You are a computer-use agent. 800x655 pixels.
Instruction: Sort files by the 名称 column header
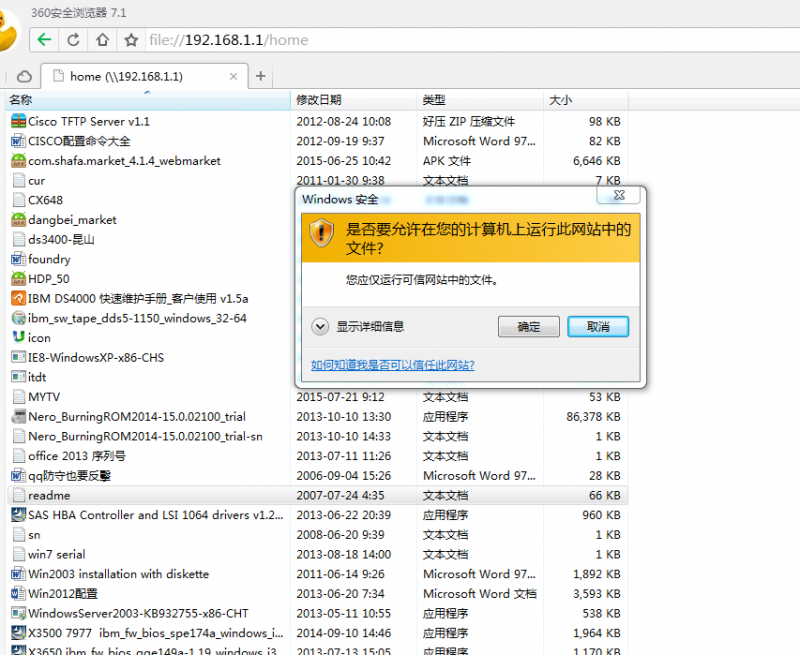pos(148,100)
